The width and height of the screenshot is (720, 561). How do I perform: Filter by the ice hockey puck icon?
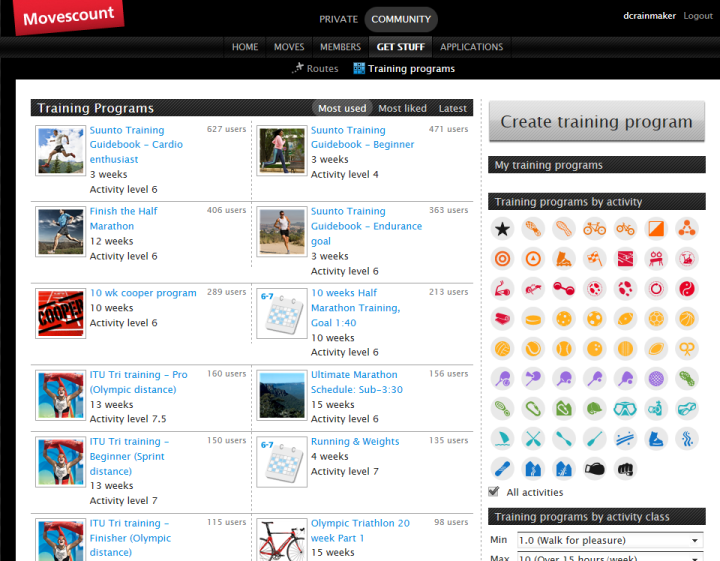point(533,319)
